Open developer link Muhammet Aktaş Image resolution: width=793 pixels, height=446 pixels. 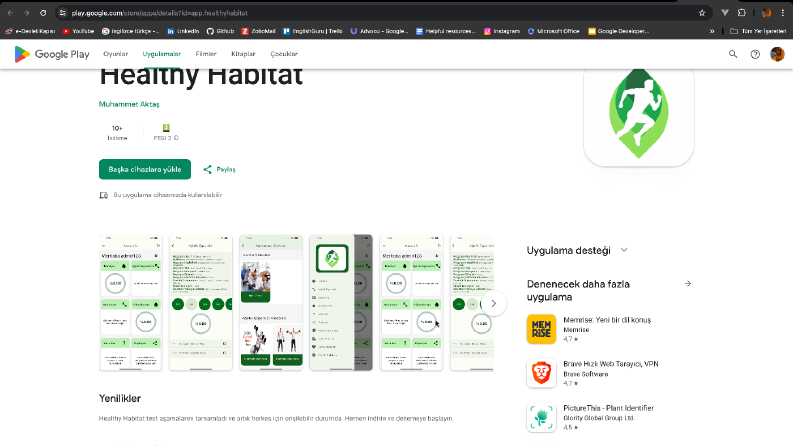click(x=129, y=104)
